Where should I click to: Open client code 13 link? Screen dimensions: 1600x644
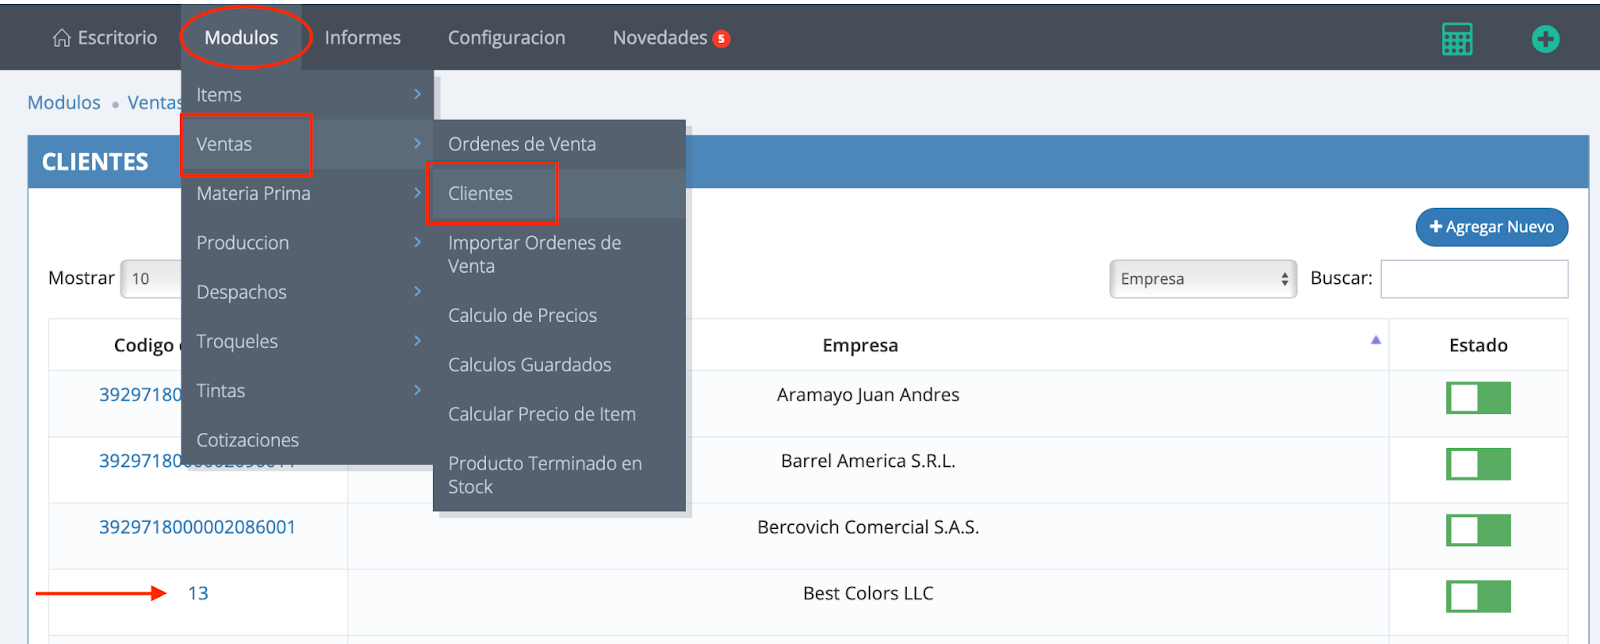click(198, 593)
